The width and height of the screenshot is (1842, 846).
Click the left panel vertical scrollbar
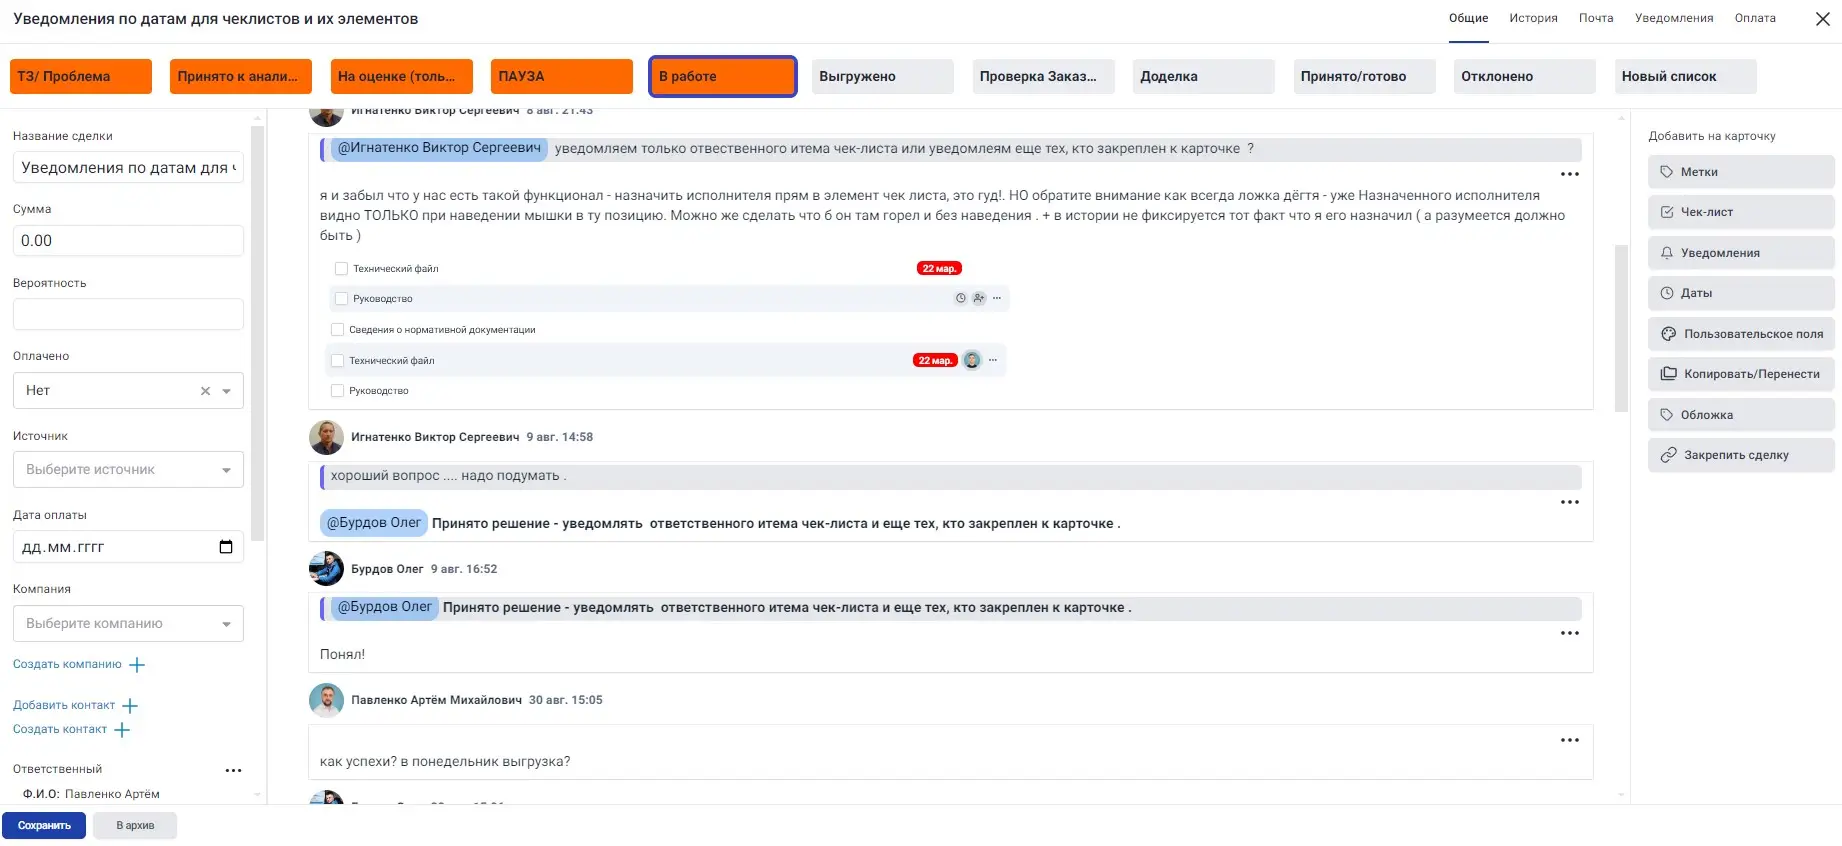click(257, 333)
